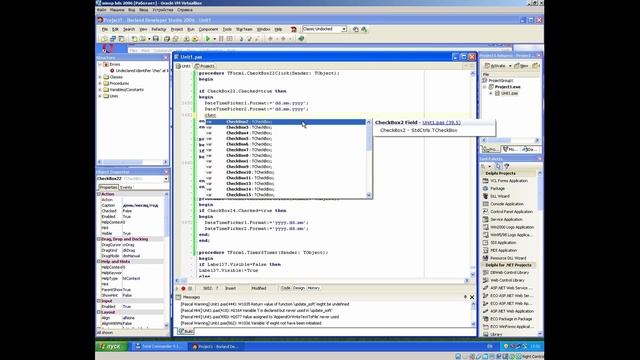Switch to Events tab in Object Inspector
The height and width of the screenshot is (360, 640).
click(126, 187)
